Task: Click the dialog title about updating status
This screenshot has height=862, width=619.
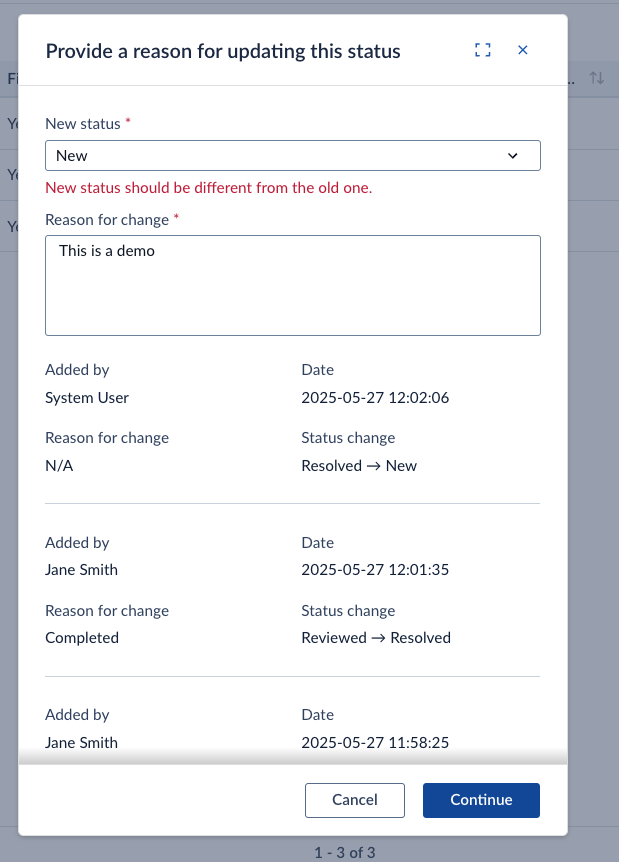Action: [x=223, y=51]
